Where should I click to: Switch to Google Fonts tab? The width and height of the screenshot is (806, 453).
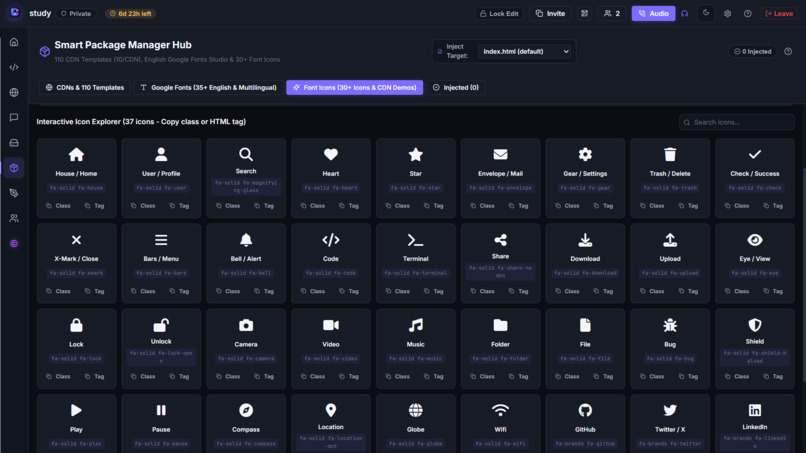[209, 87]
